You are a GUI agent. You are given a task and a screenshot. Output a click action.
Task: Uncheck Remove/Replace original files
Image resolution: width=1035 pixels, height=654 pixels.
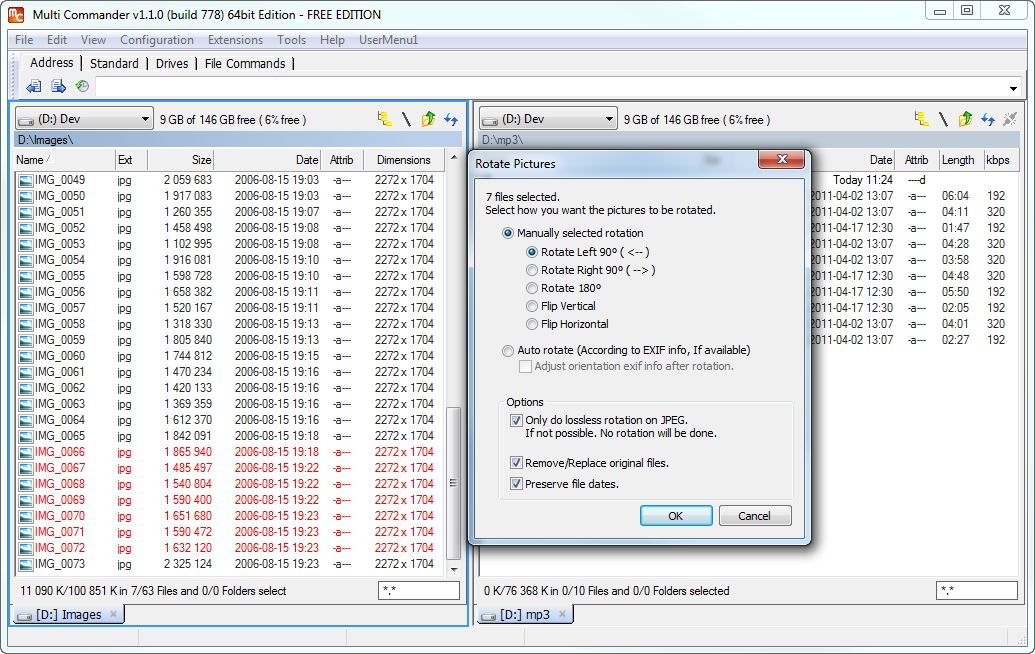click(517, 463)
